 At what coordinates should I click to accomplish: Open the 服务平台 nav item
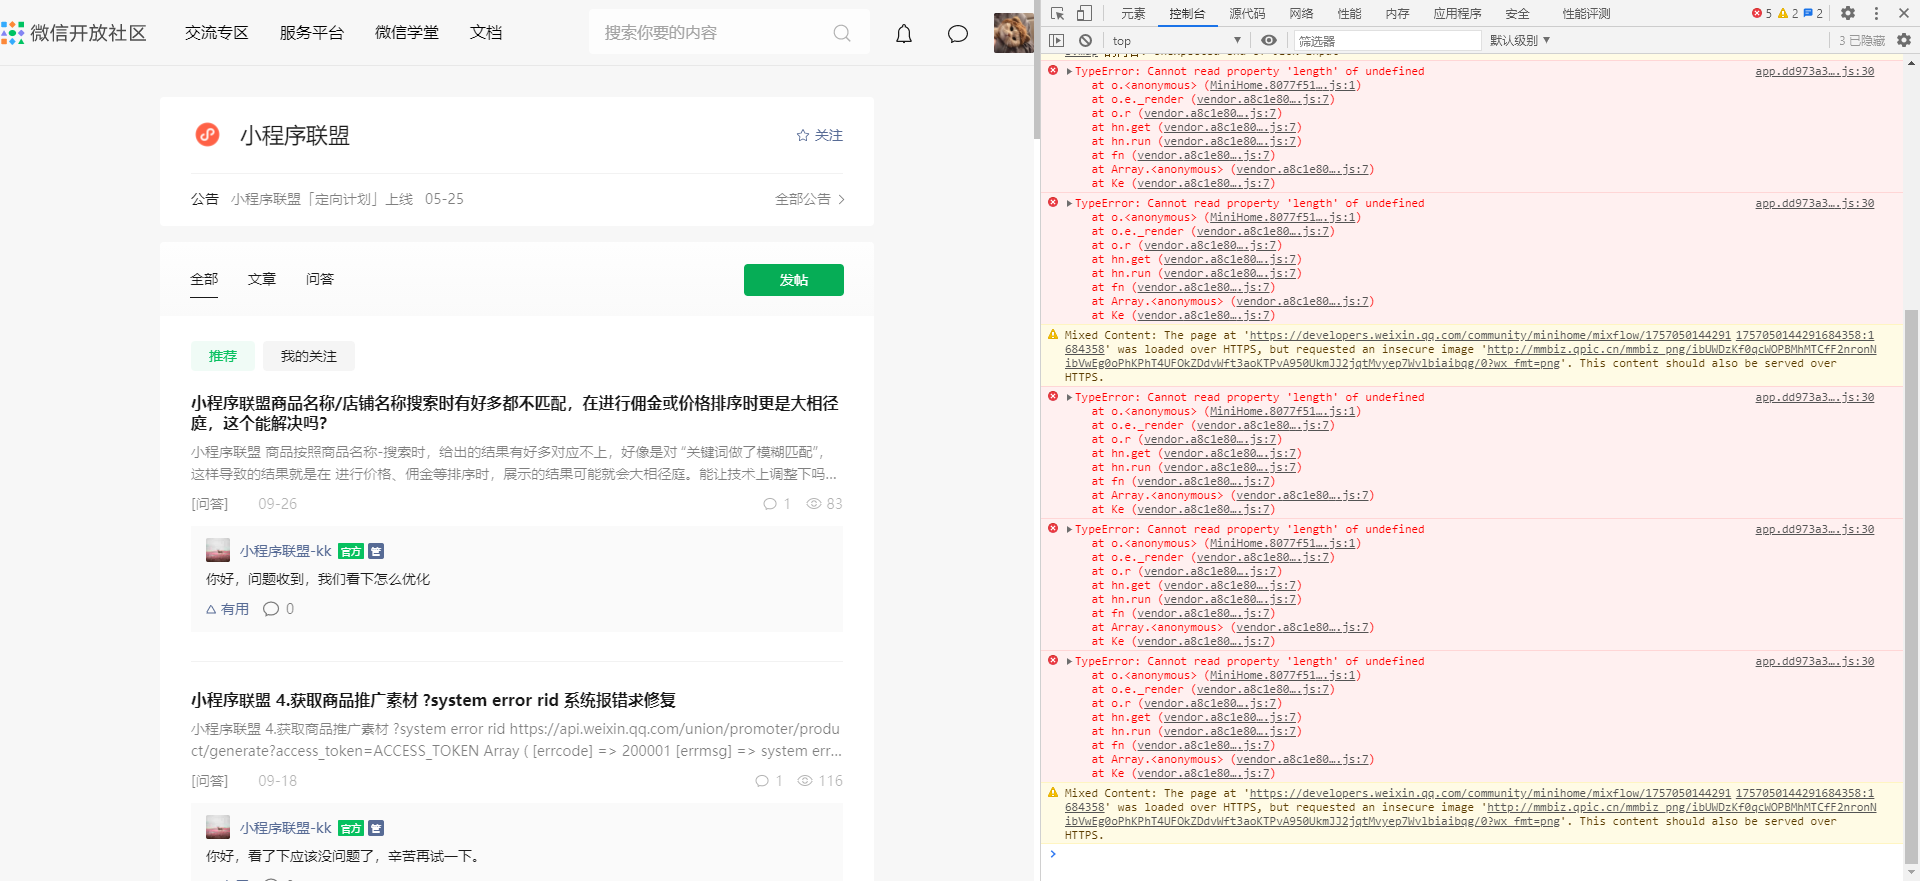coord(312,33)
